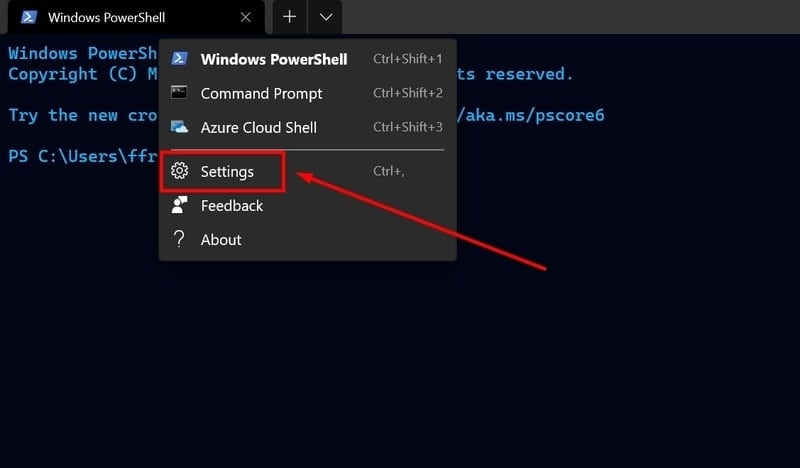Collapse the profile dropdown chevron

pyautogui.click(x=326, y=17)
